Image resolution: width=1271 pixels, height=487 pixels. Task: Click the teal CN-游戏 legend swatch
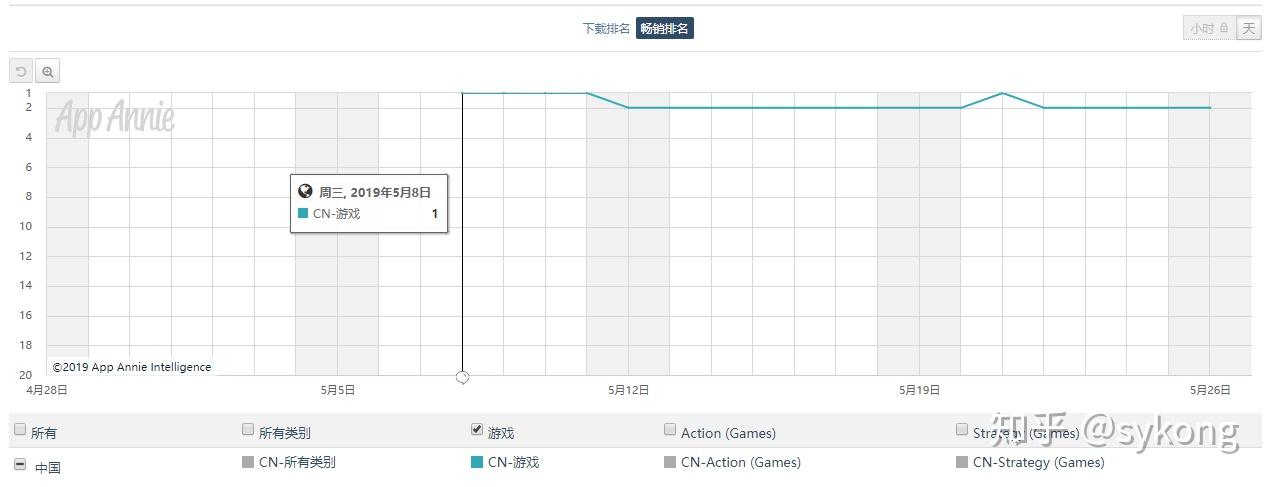(477, 462)
